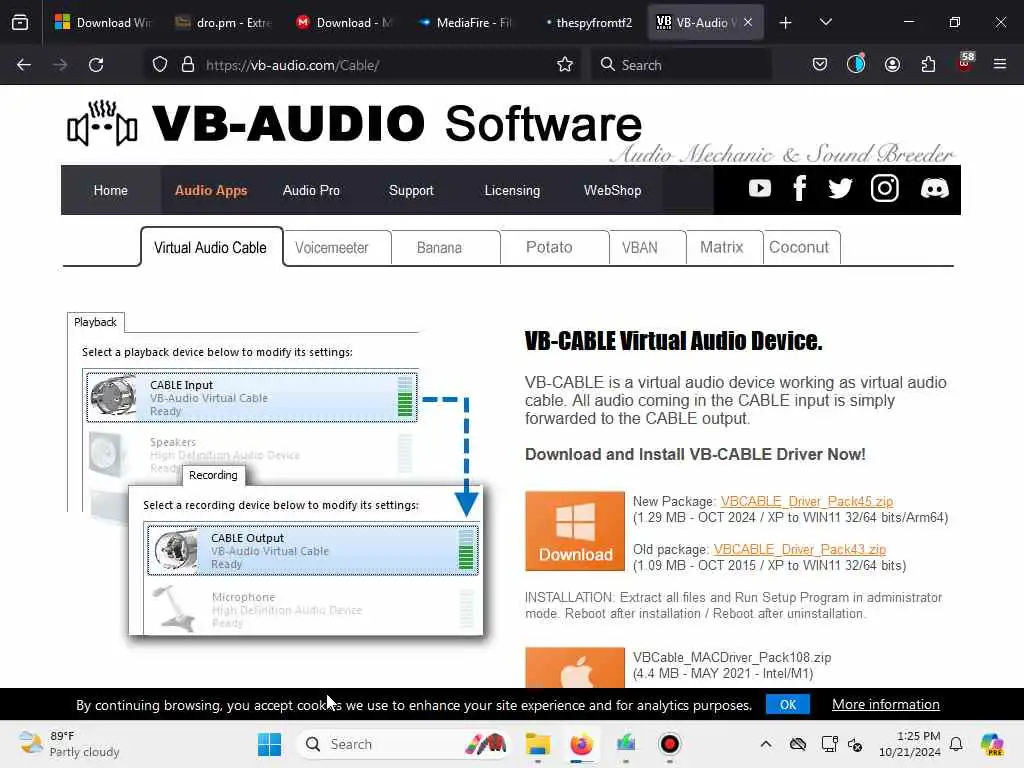The image size is (1024, 768).
Task: Click the VB-CABLE Virtual Audio Device heading
Action: click(x=673, y=340)
